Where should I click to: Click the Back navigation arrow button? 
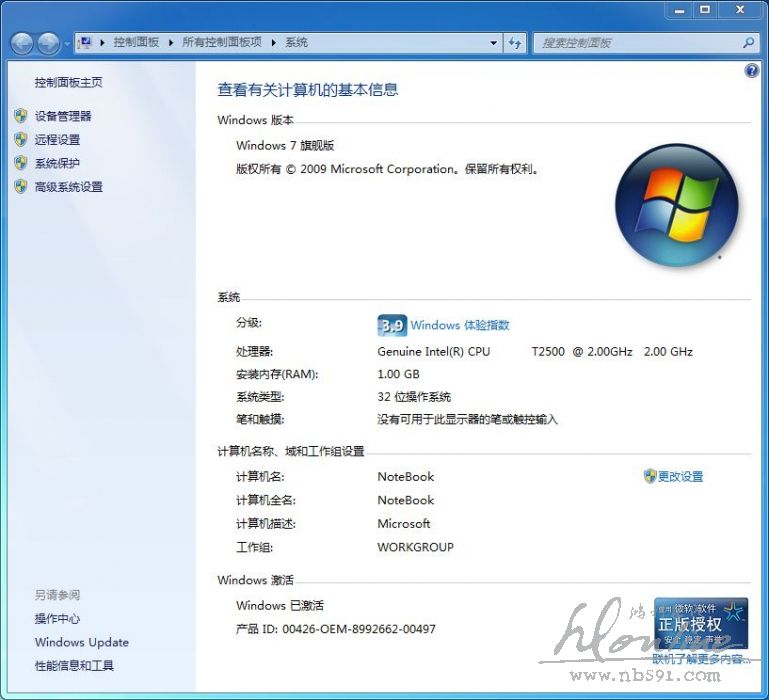point(22,43)
